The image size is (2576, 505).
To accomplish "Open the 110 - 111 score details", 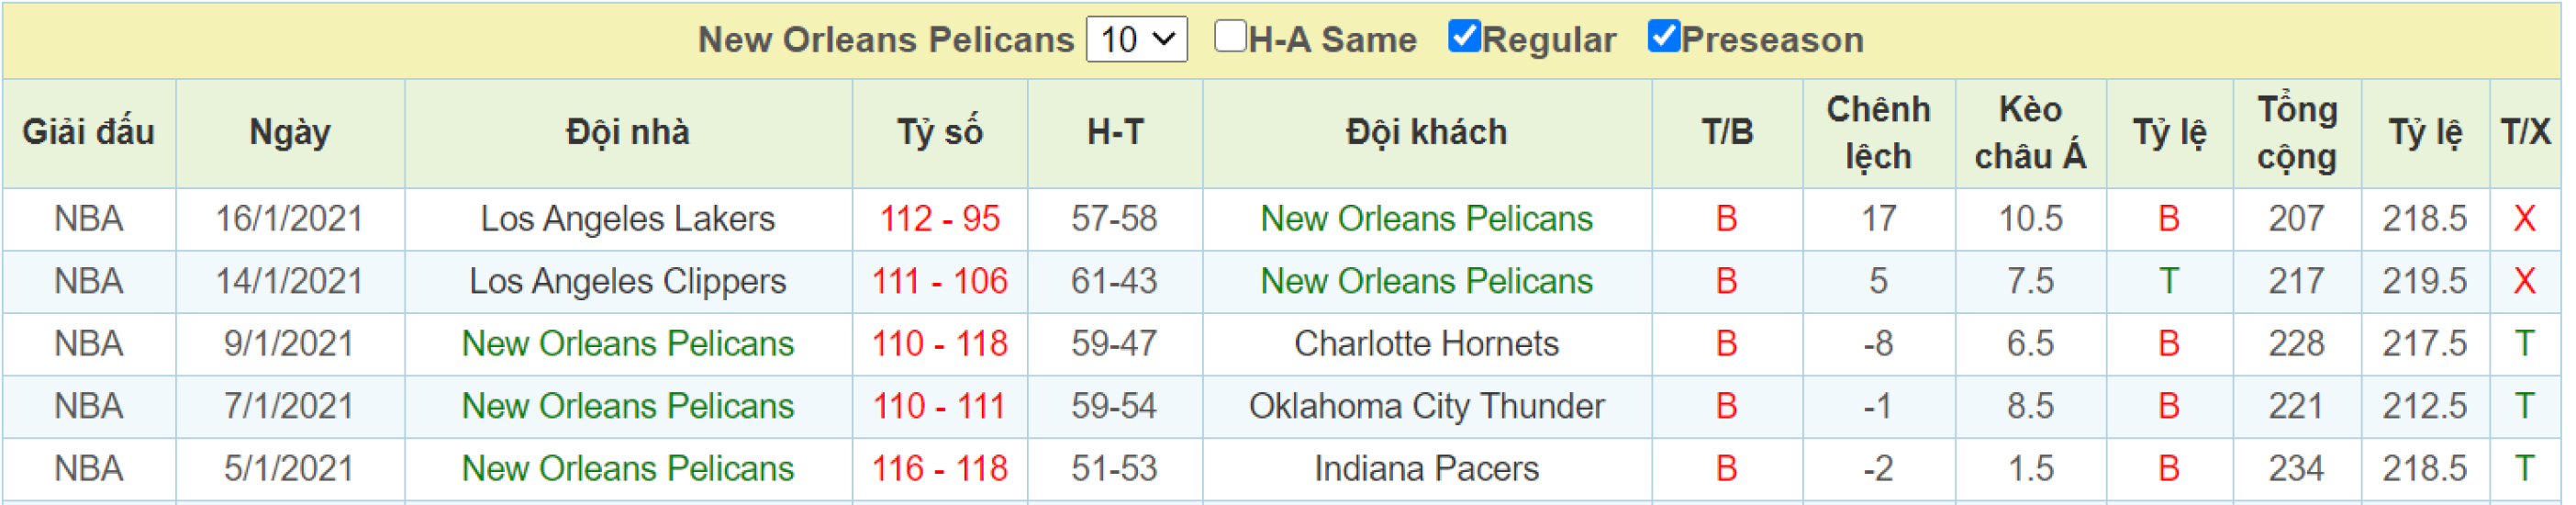I will [939, 407].
